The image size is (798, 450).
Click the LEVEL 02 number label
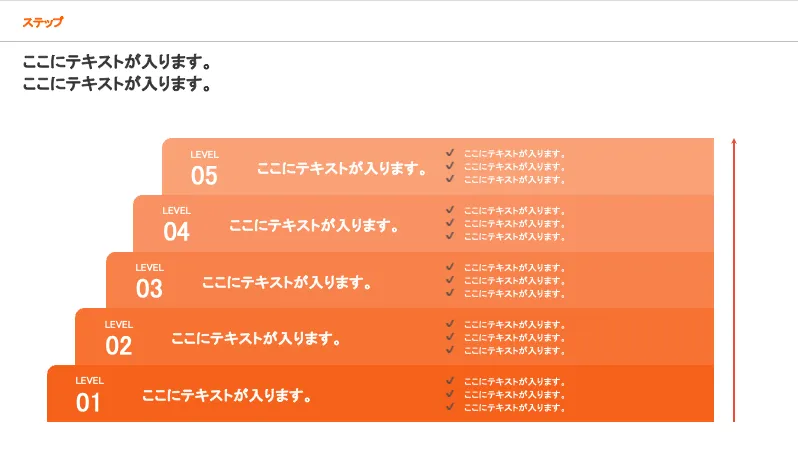point(119,346)
